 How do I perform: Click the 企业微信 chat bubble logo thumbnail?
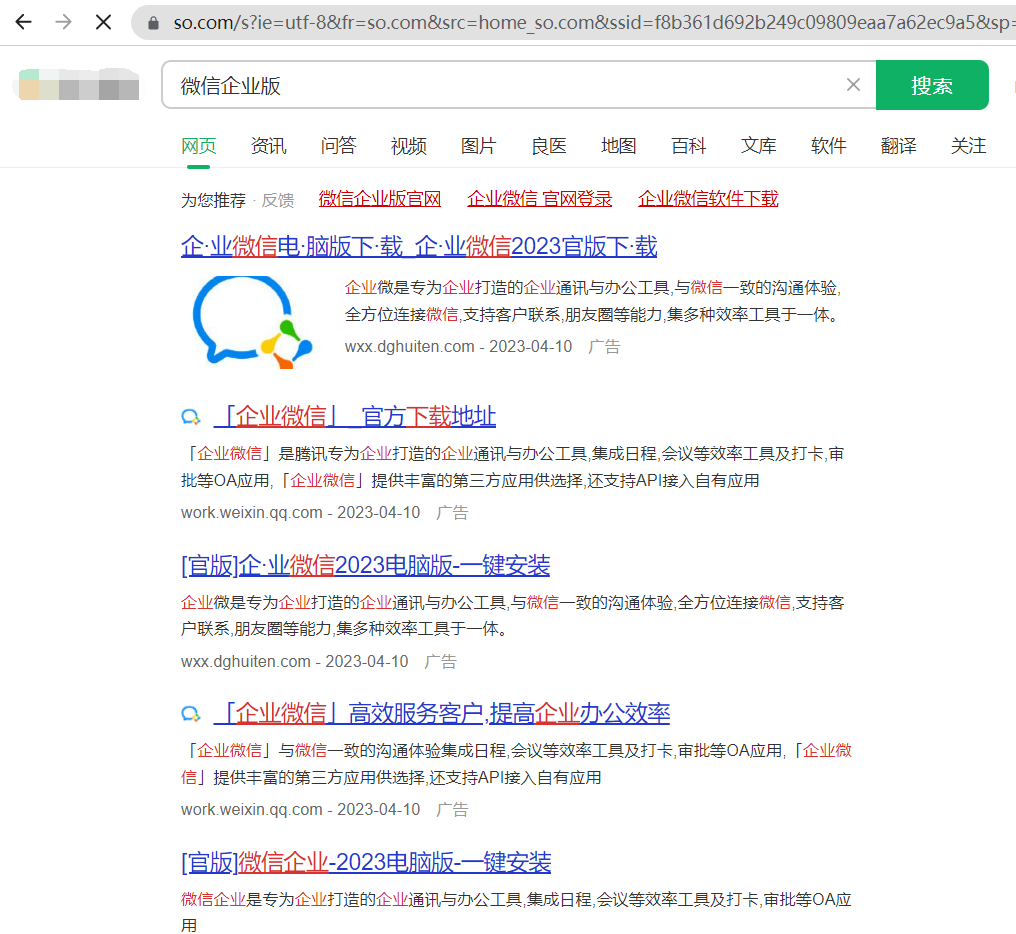tap(252, 322)
